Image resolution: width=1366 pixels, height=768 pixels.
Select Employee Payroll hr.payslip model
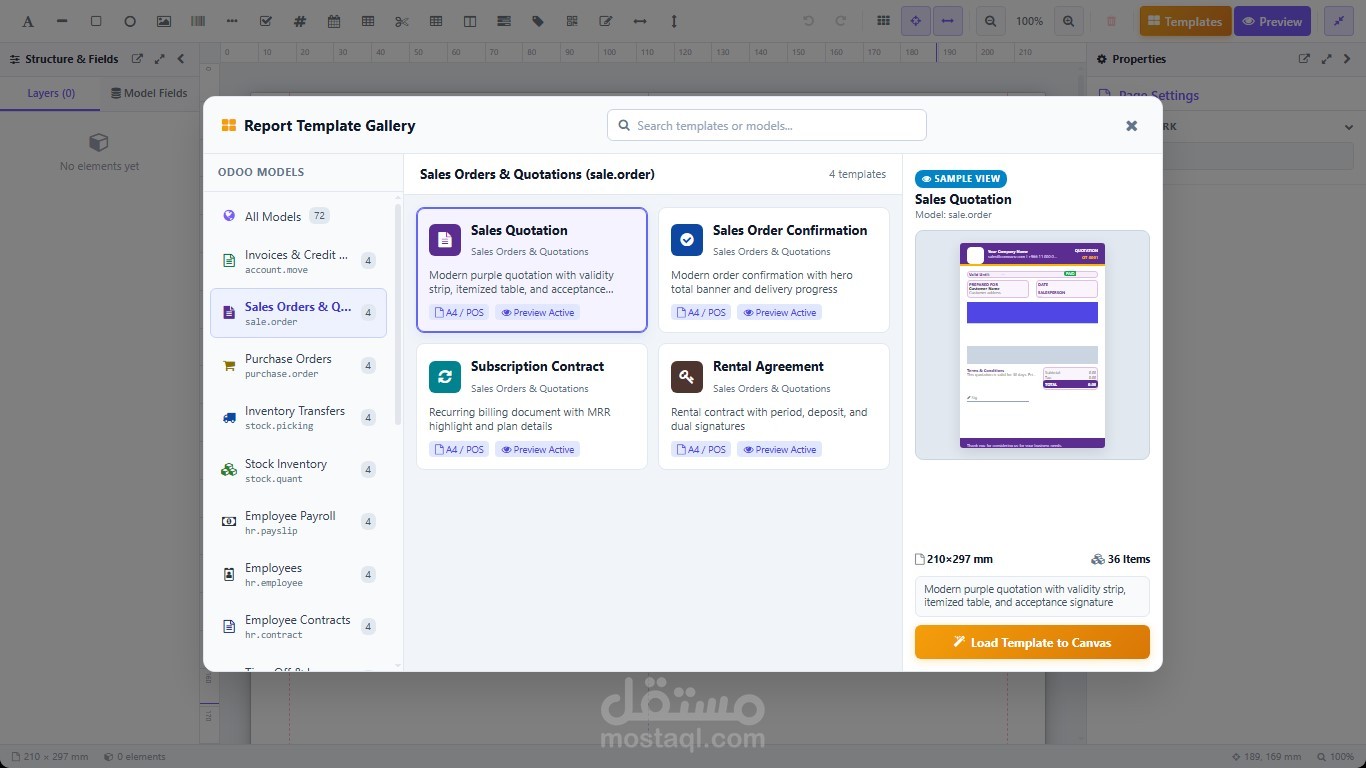coord(298,522)
